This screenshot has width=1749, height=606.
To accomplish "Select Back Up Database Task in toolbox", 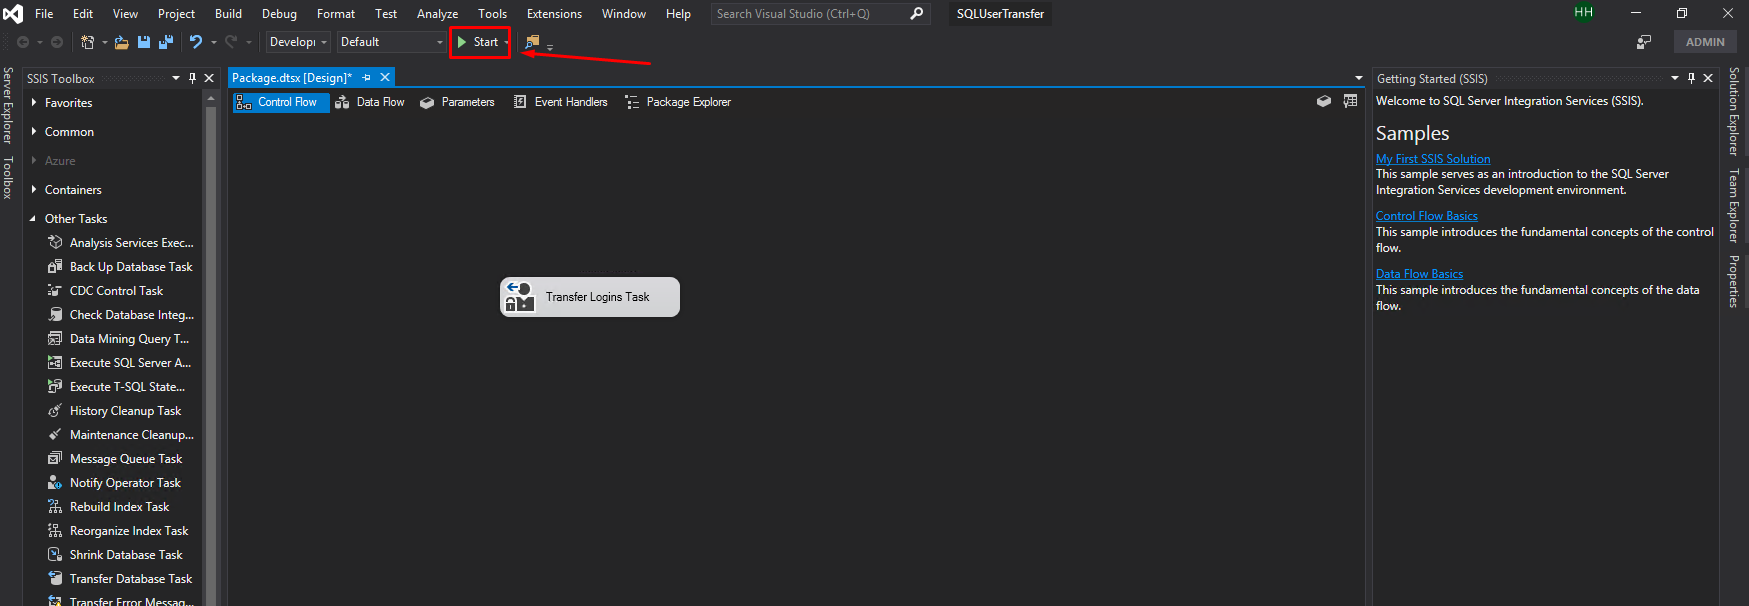I will [130, 267].
